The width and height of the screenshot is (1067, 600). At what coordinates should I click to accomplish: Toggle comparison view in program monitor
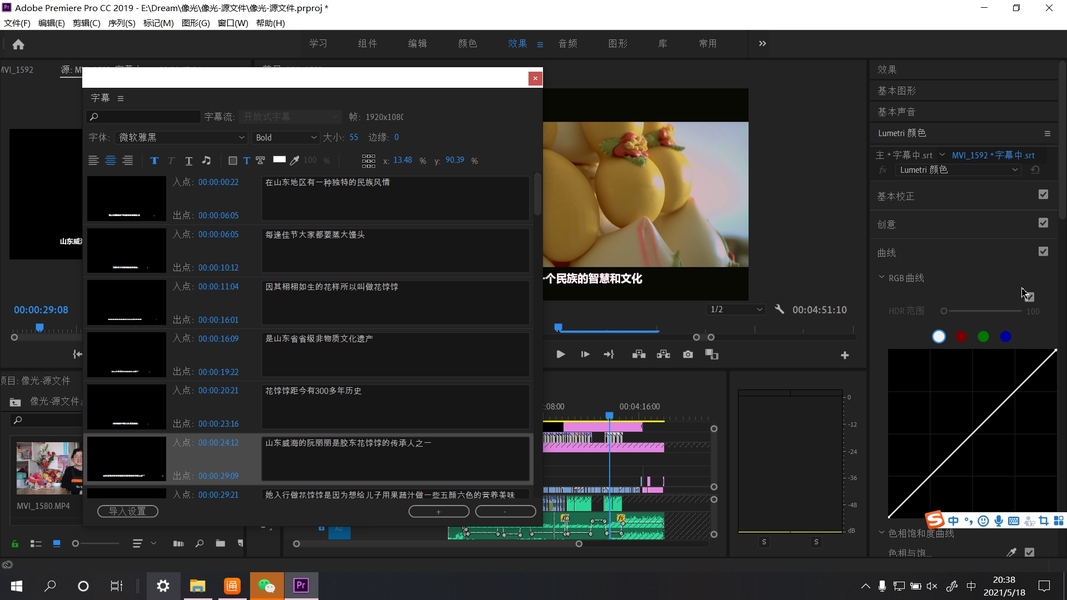coord(712,354)
